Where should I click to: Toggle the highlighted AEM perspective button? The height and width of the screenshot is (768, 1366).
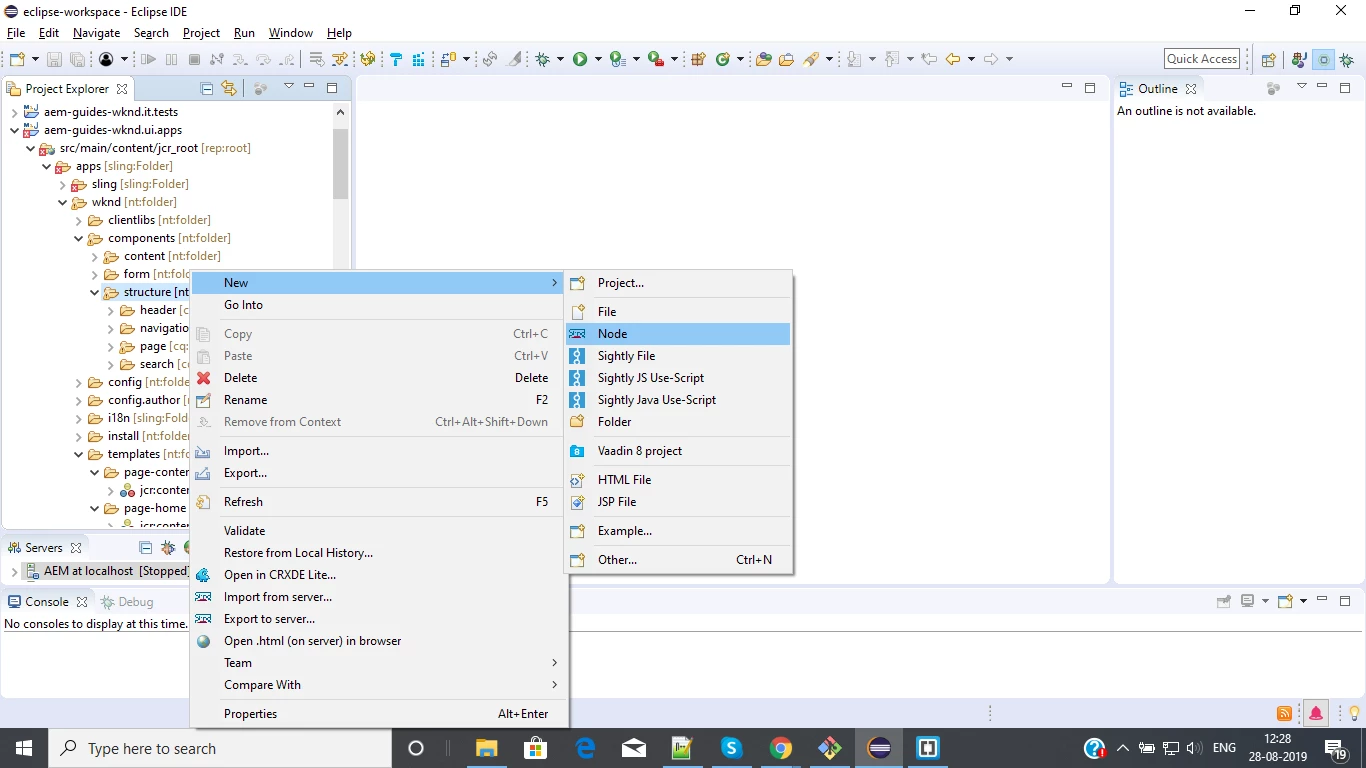pos(1323,59)
